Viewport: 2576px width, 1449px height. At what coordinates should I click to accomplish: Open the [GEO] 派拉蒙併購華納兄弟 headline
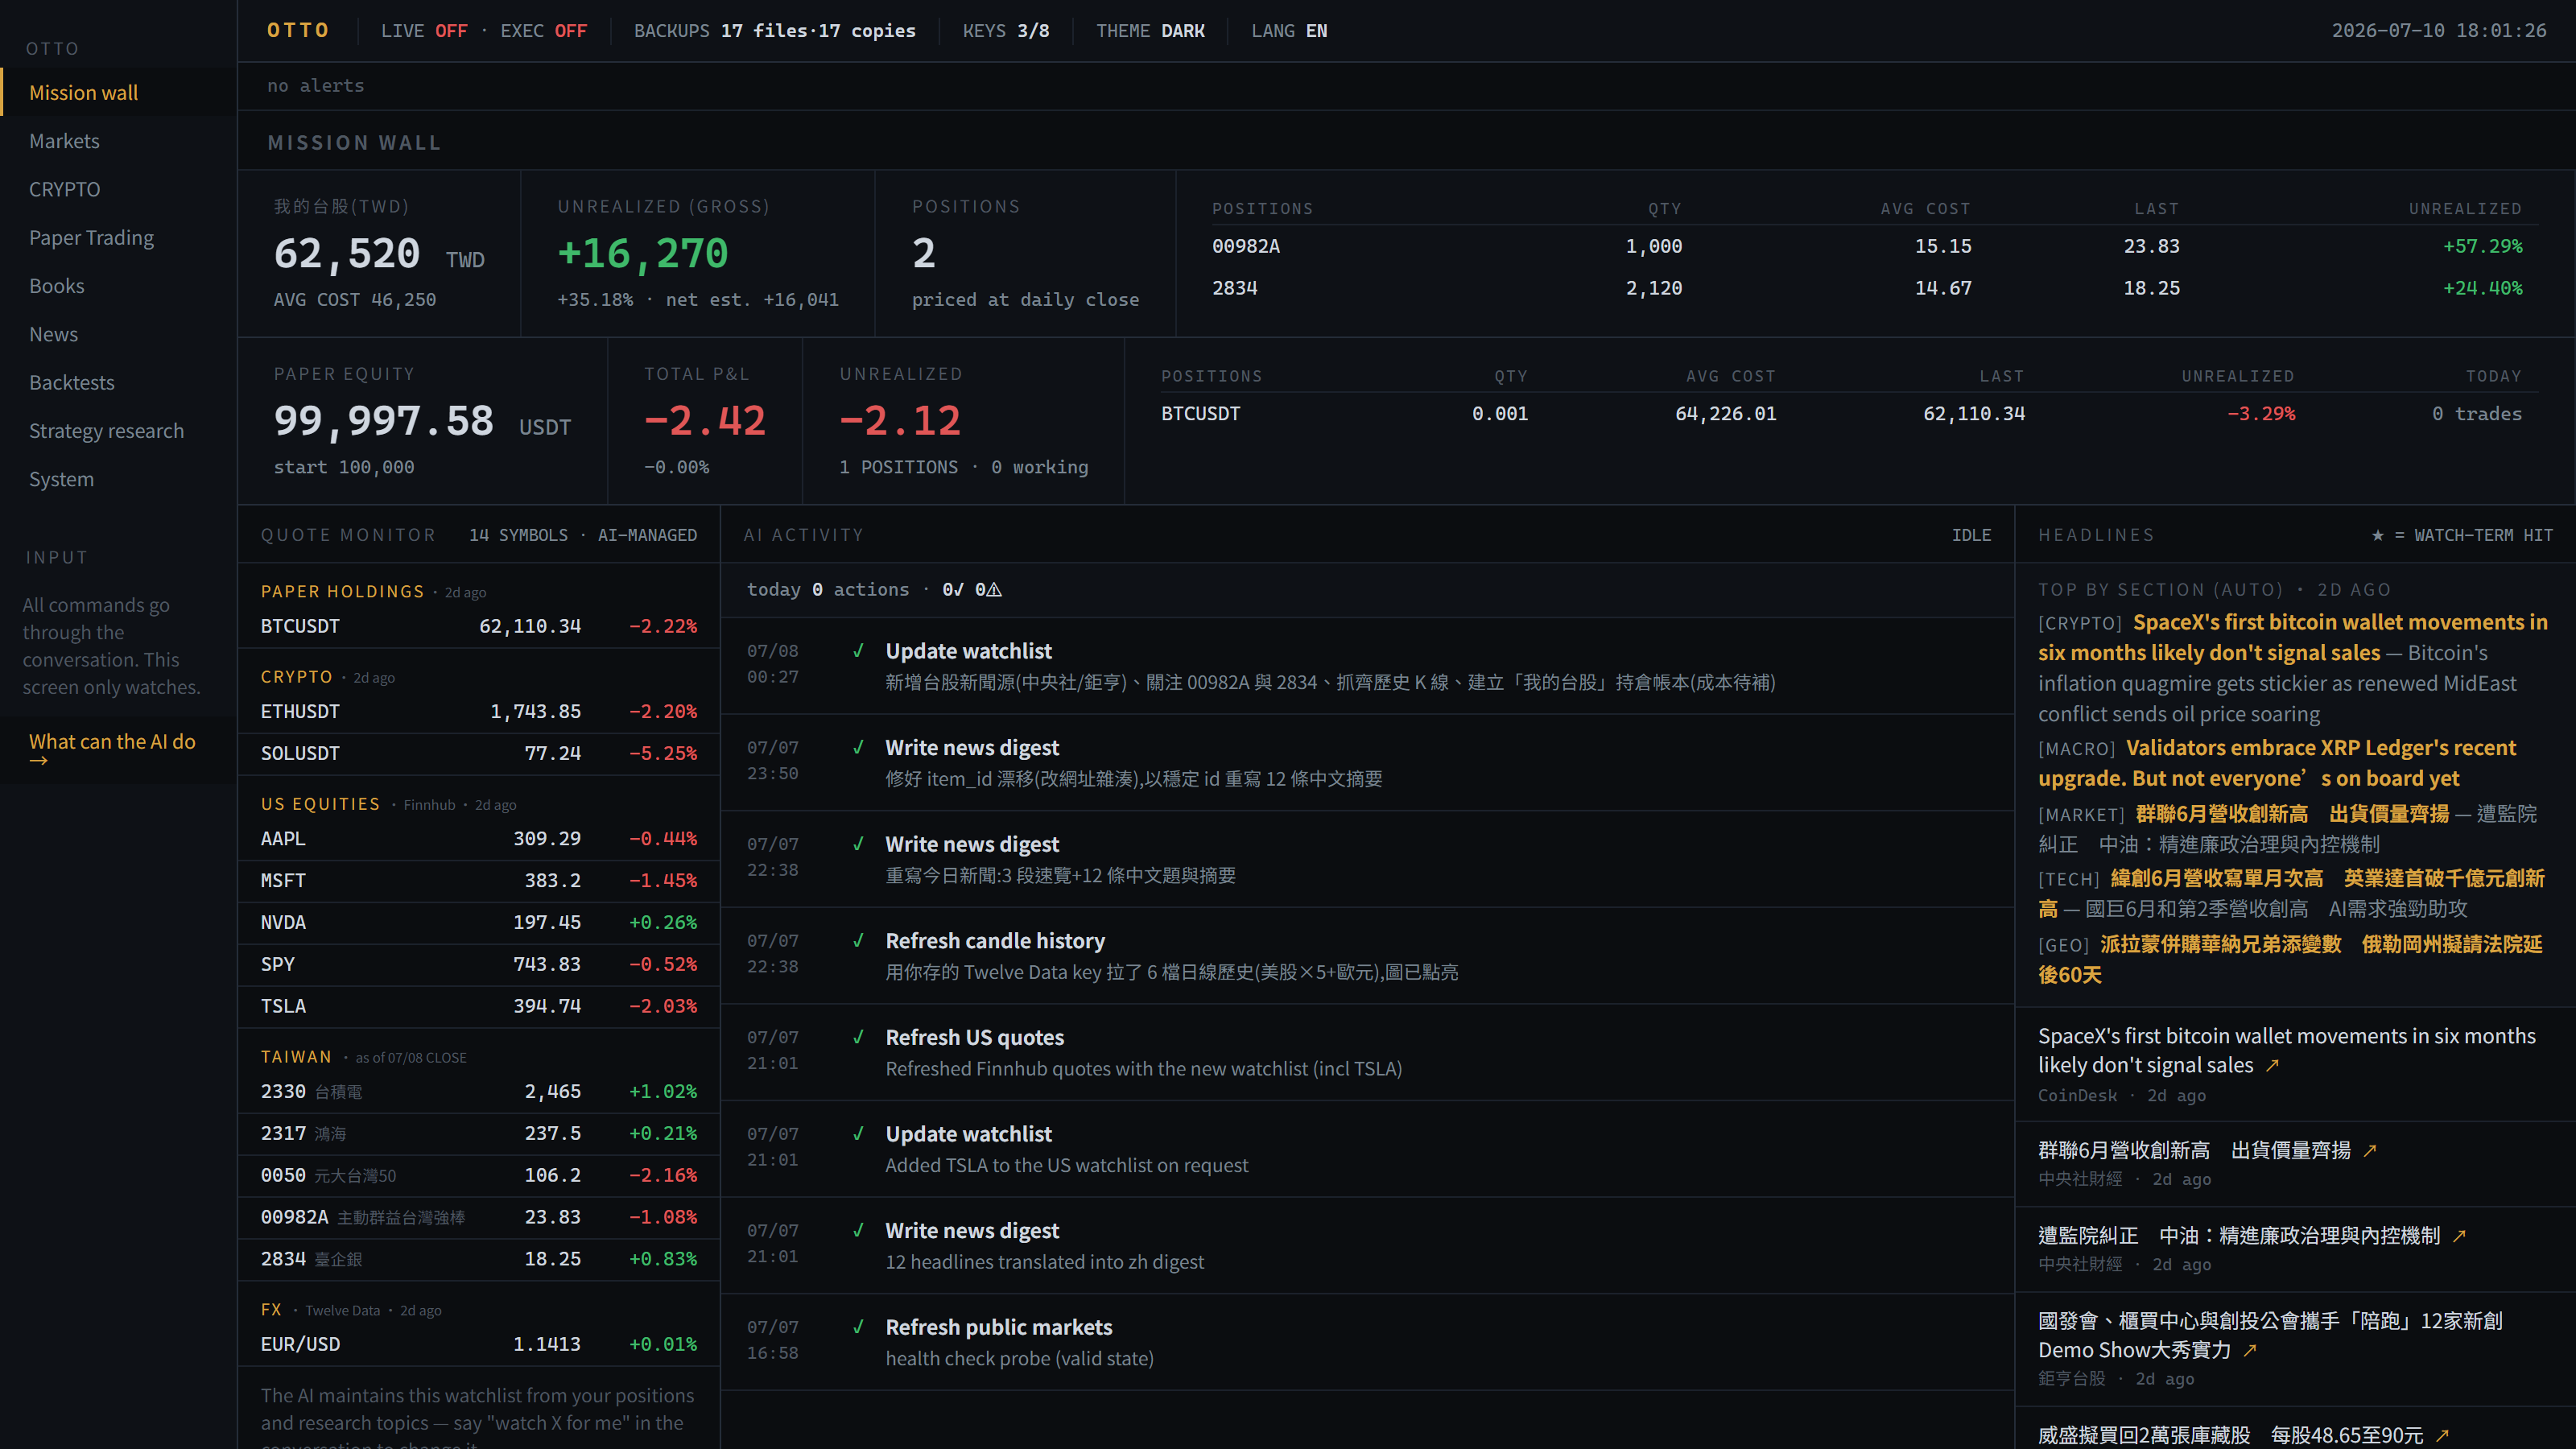click(x=2290, y=959)
